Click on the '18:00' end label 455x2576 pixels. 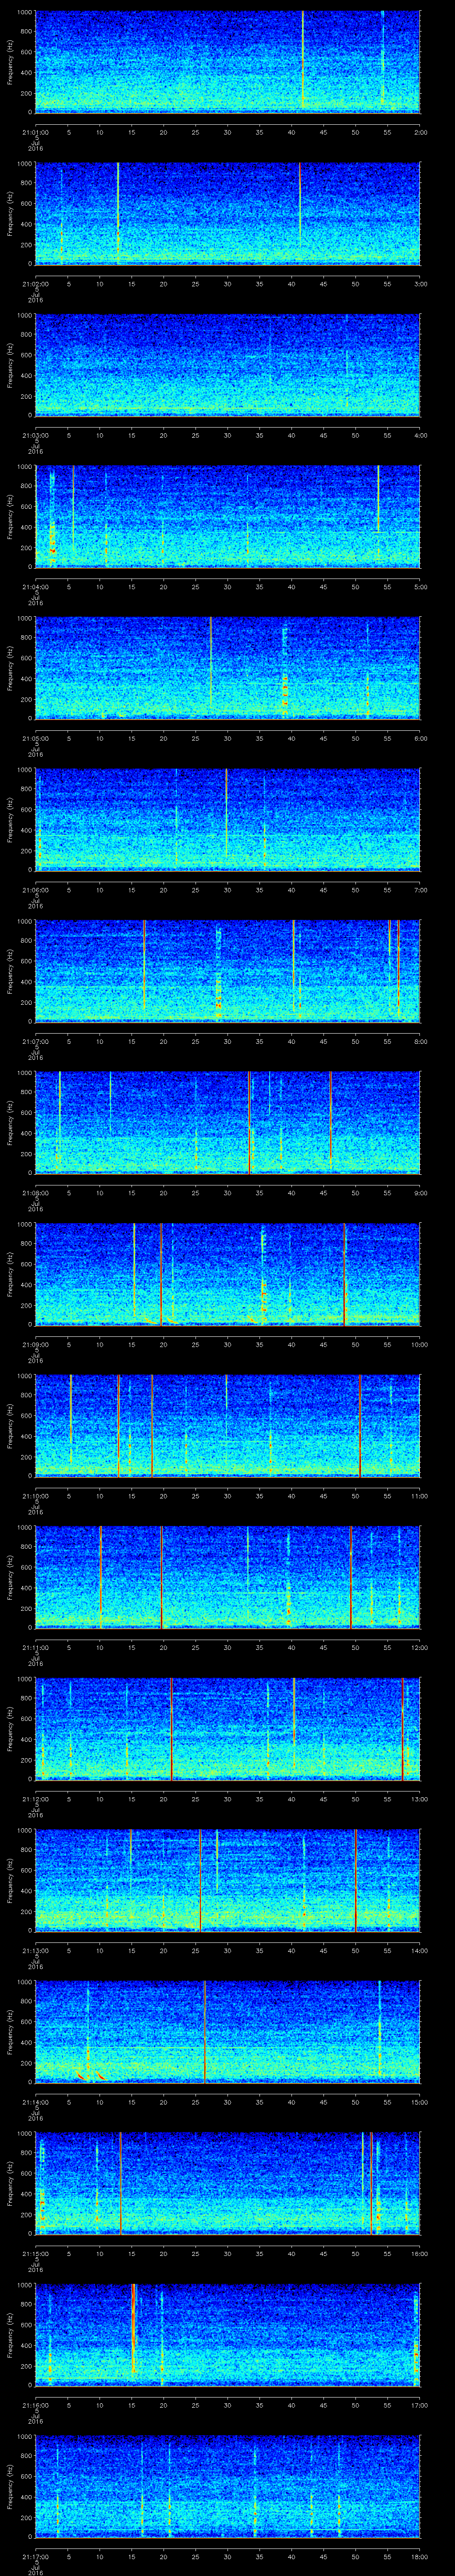(x=419, y=2556)
